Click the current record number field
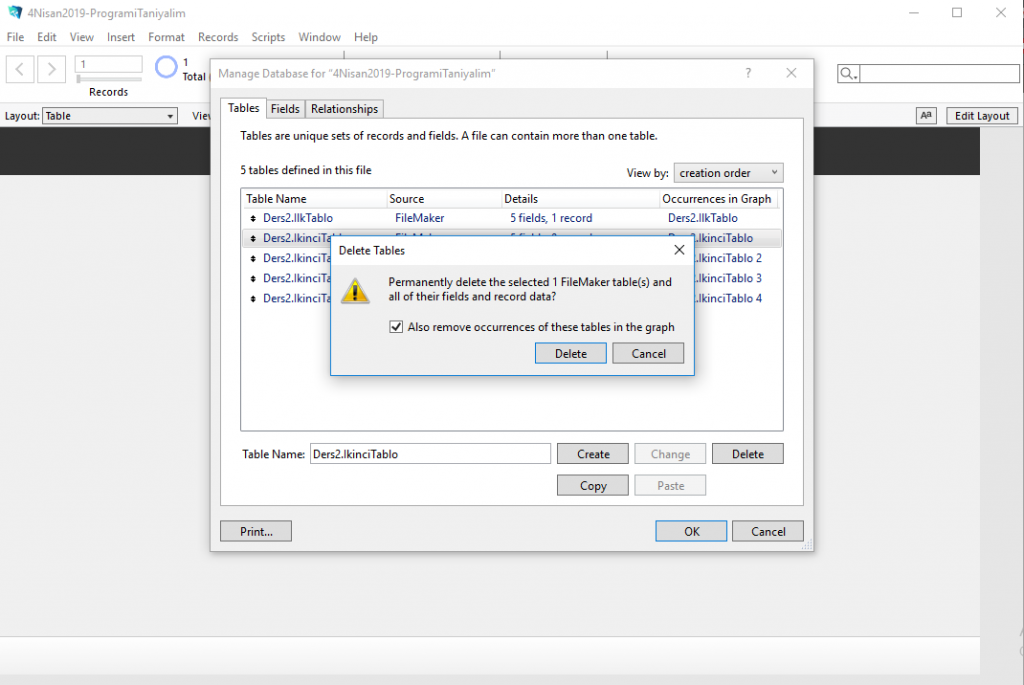Viewport: 1024px width, 685px height. pos(108,64)
